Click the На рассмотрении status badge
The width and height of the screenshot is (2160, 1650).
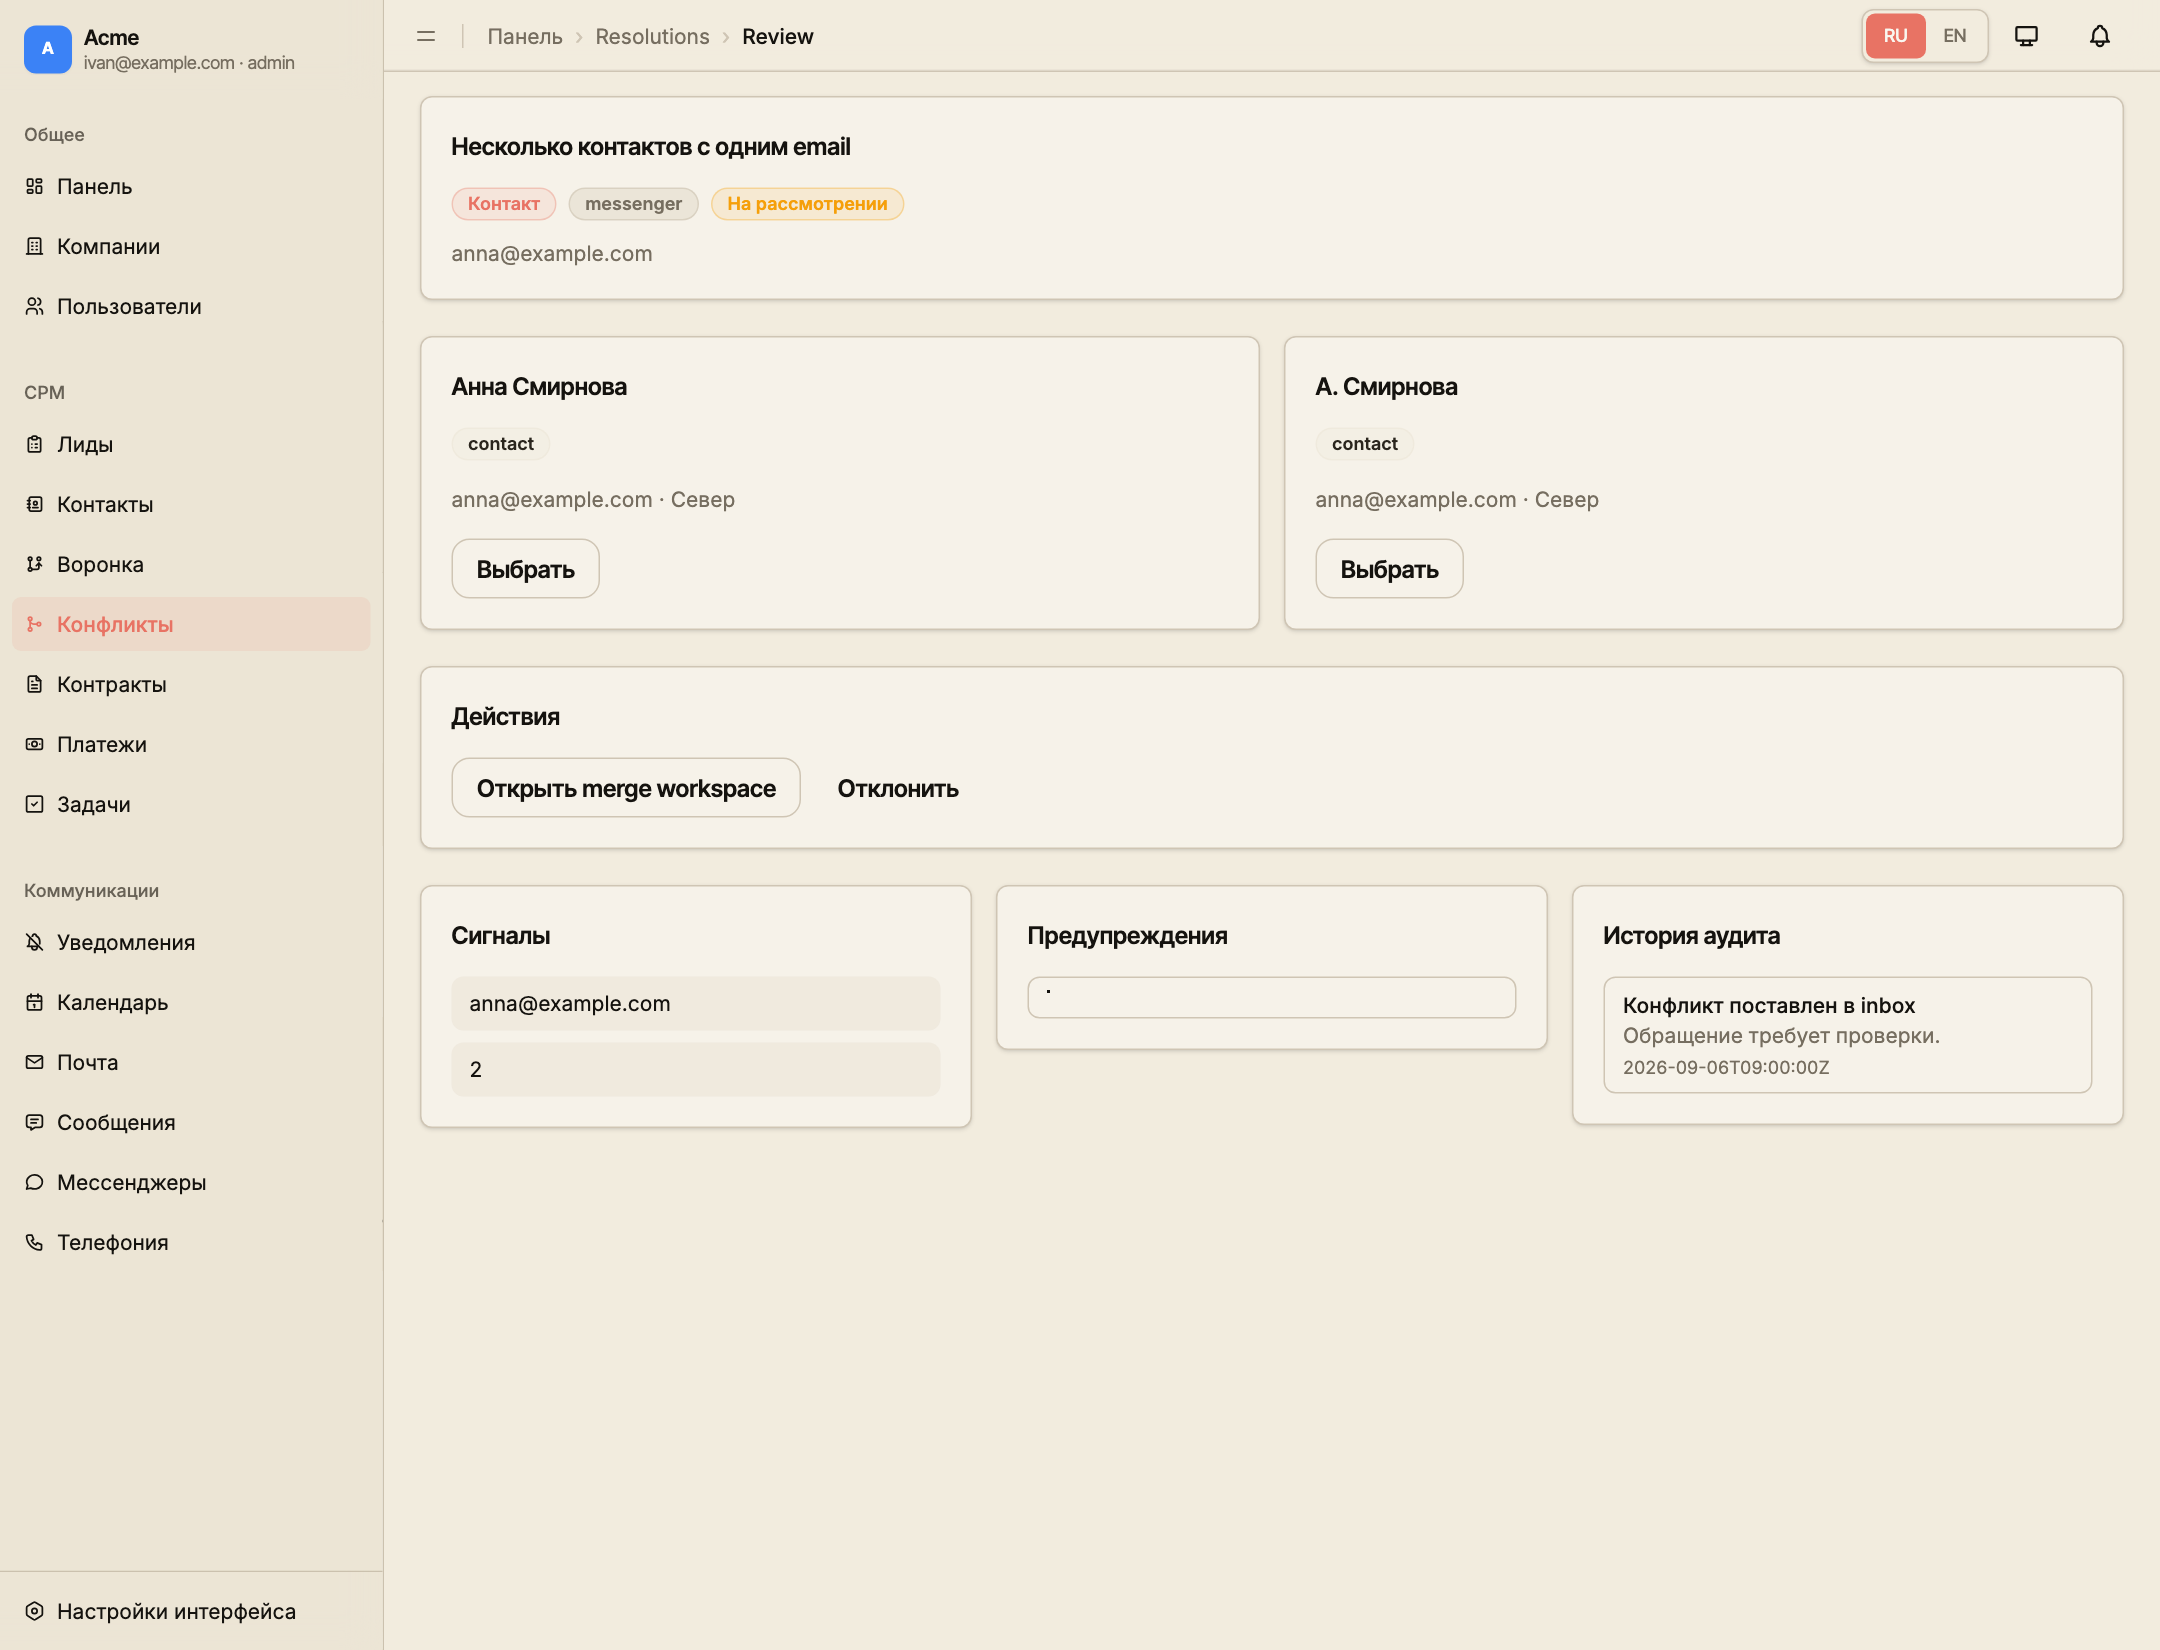807,204
